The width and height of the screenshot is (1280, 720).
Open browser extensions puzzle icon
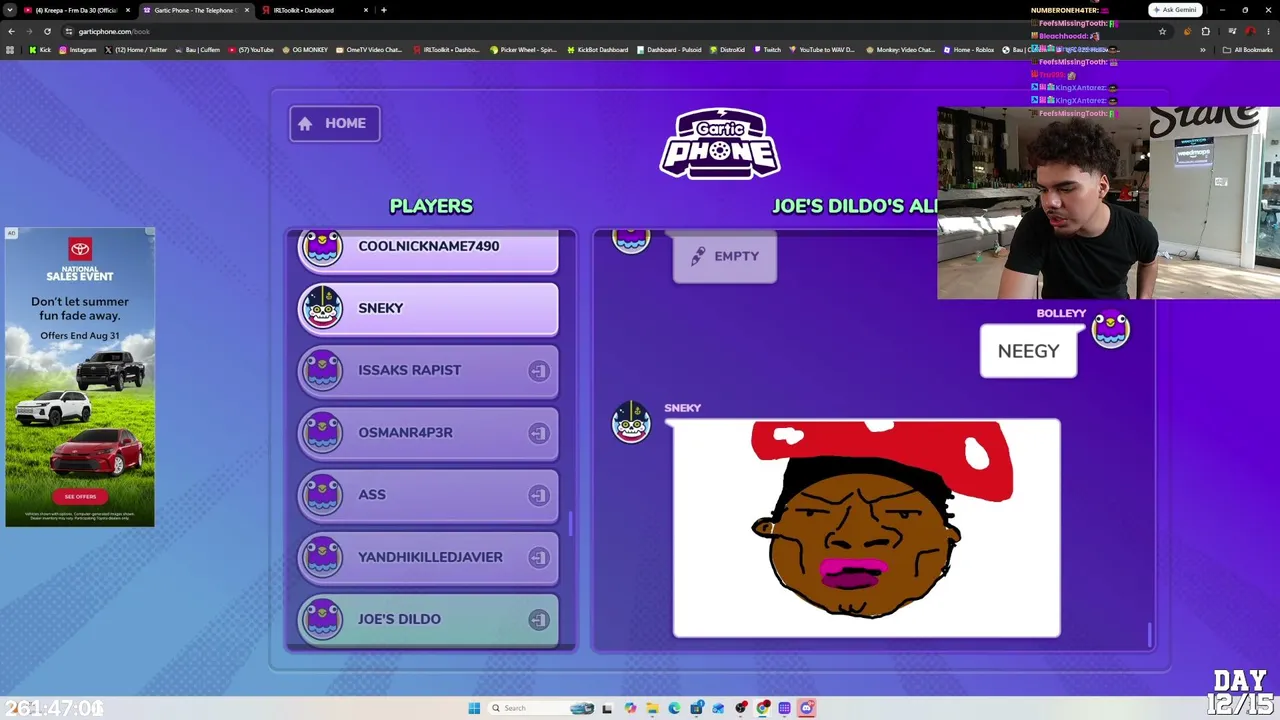1205,31
